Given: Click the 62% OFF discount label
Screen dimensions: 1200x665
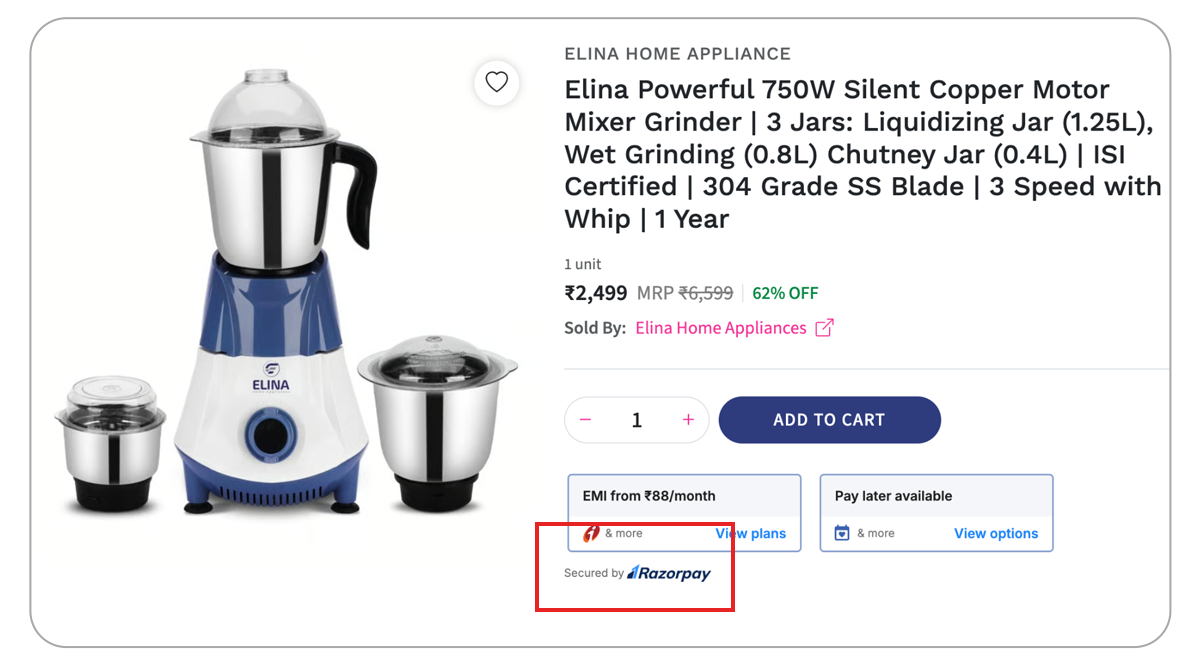Looking at the screenshot, I should (x=785, y=293).
